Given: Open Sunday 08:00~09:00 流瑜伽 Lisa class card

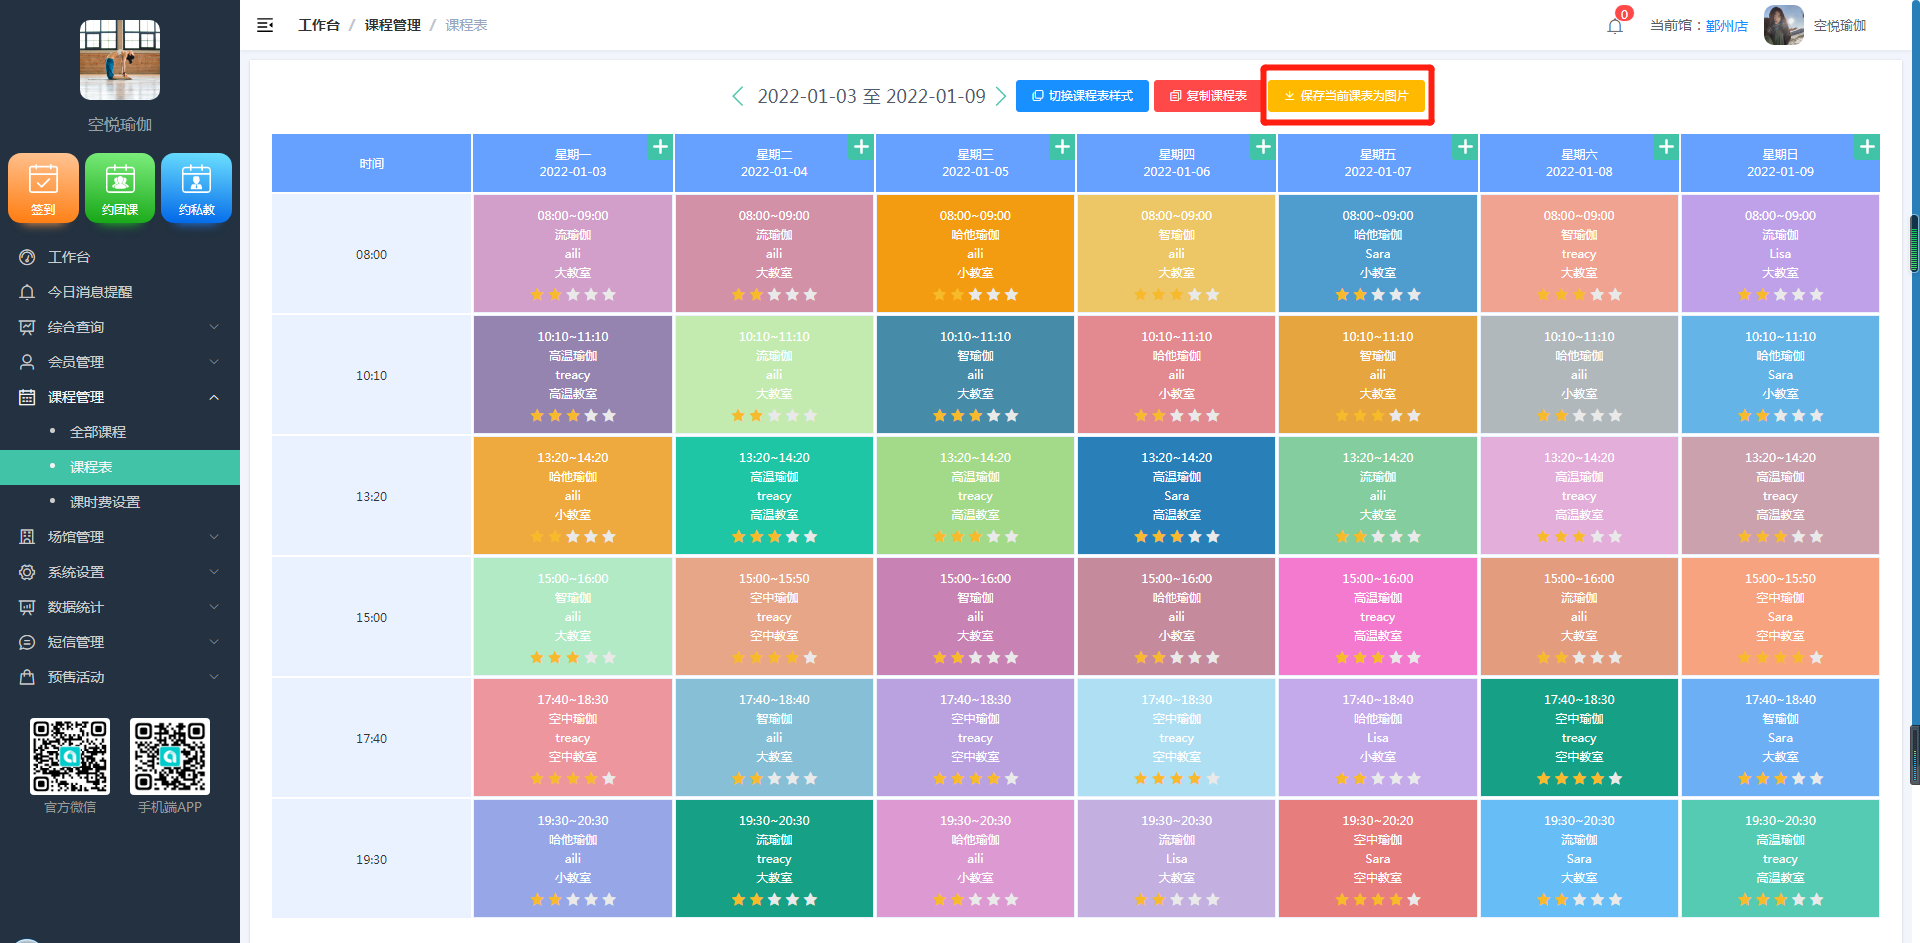Looking at the screenshot, I should [1780, 254].
